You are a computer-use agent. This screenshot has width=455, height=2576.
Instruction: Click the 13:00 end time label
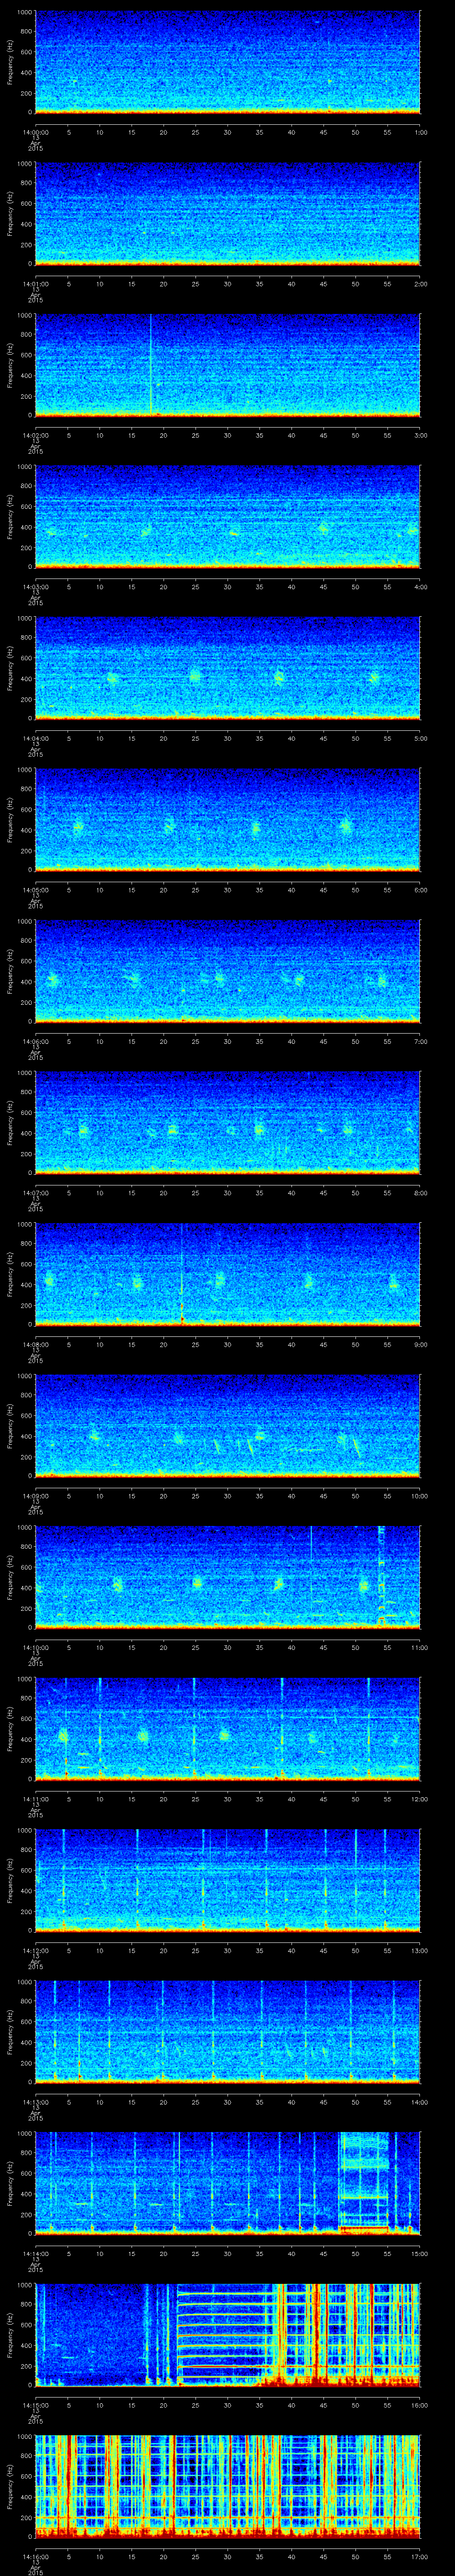click(x=420, y=1950)
